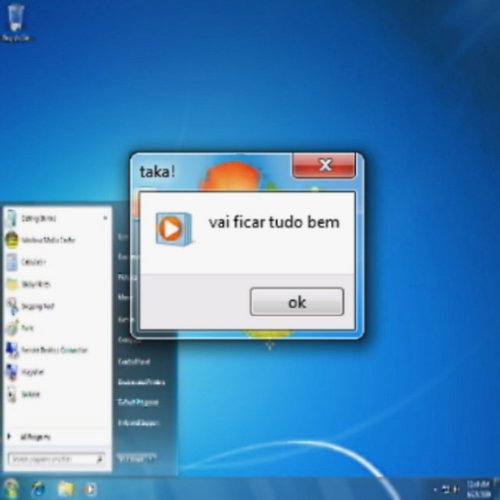Expand All Programs list
The height and width of the screenshot is (500, 500).
click(x=29, y=437)
